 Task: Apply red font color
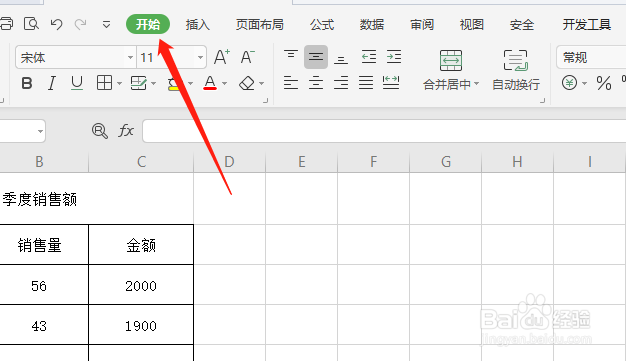point(210,83)
